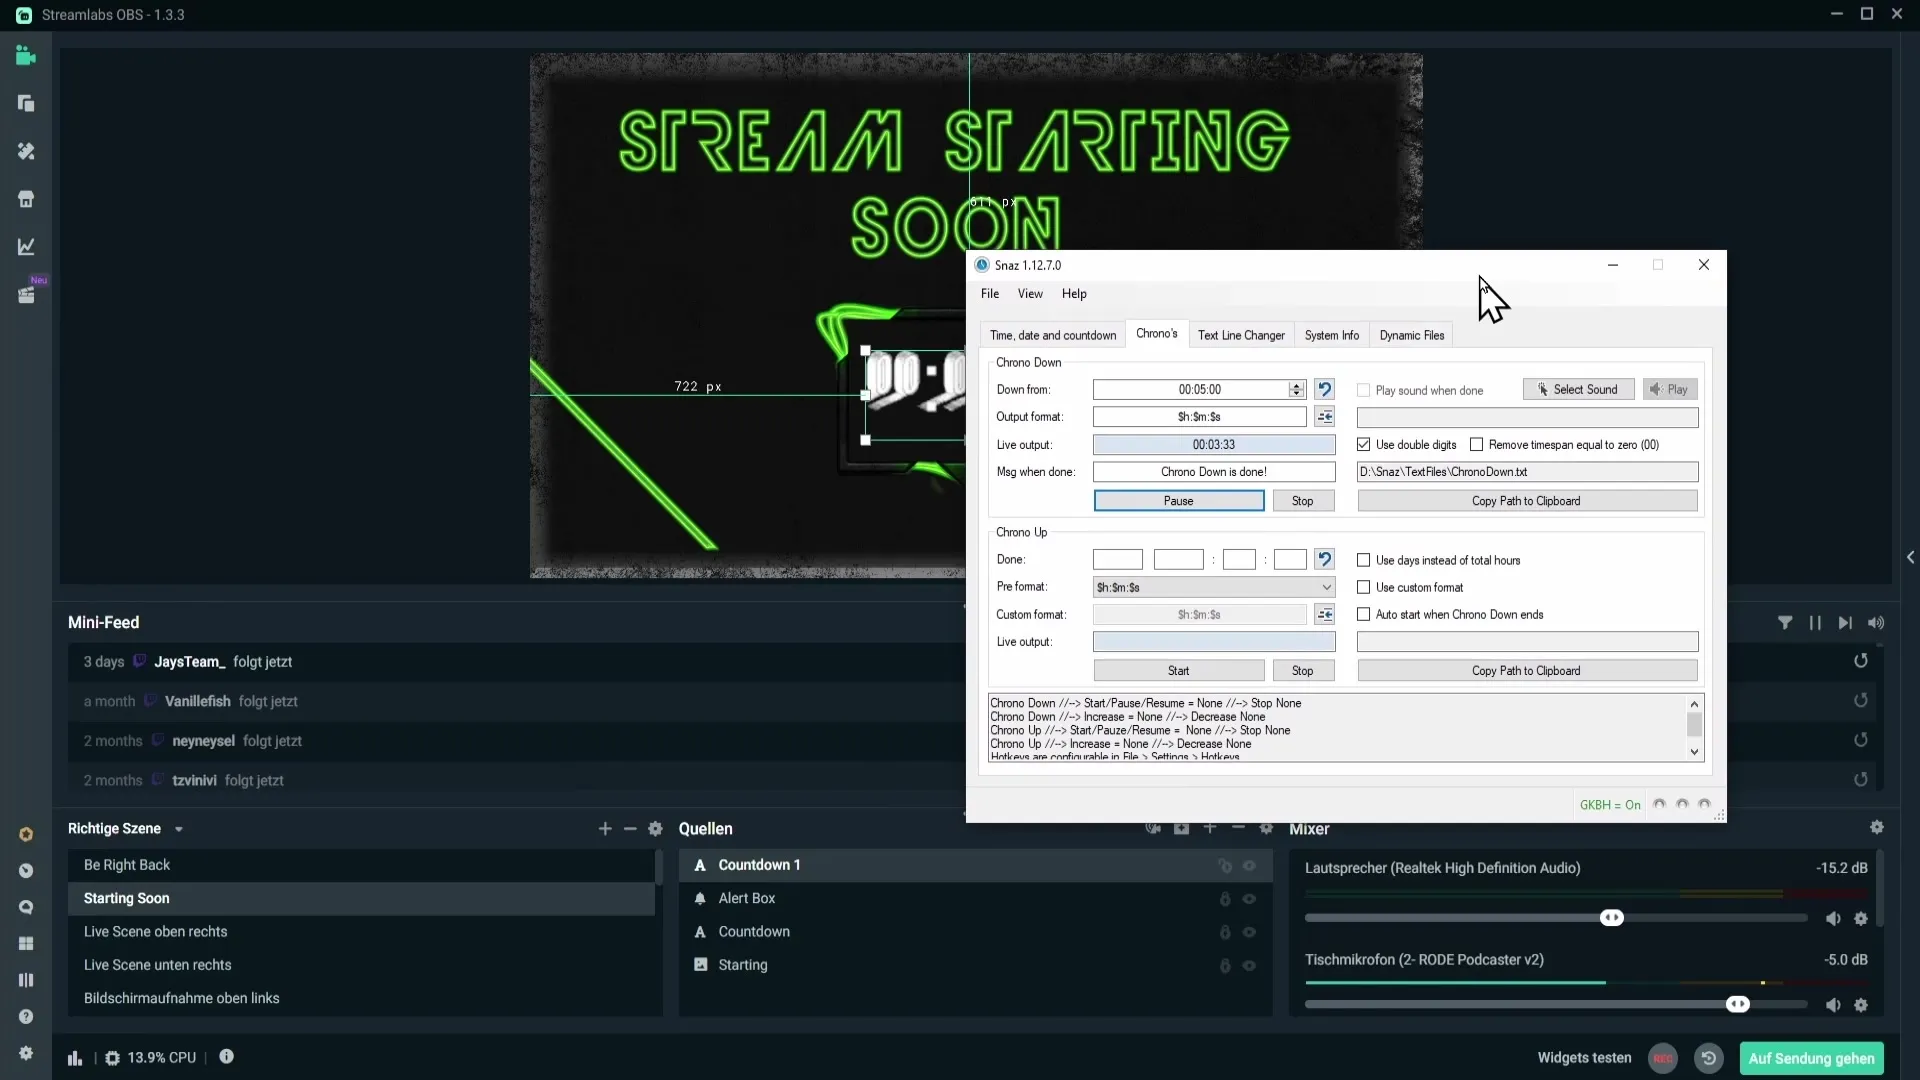Mute the Lautsprecher speaker icon
This screenshot has height=1080, width=1920.
pos(1833,919)
